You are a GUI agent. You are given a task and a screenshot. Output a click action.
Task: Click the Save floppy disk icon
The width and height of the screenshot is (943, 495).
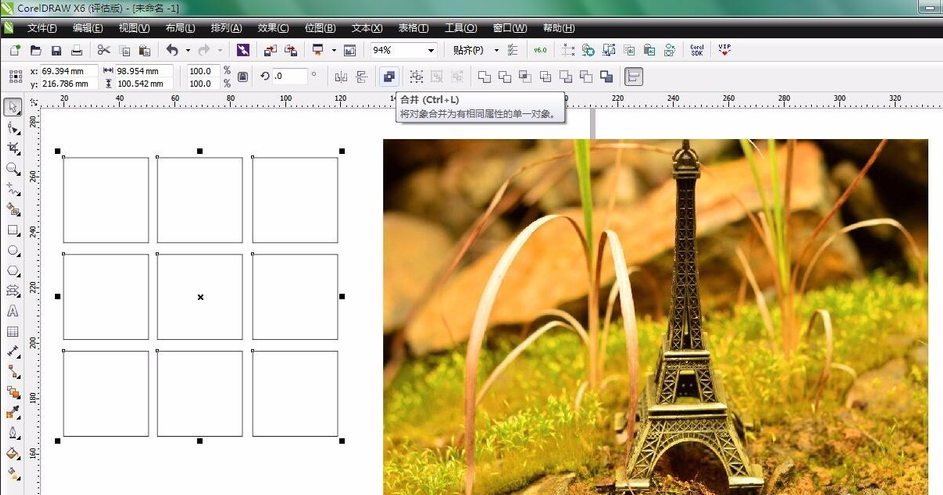coord(56,50)
